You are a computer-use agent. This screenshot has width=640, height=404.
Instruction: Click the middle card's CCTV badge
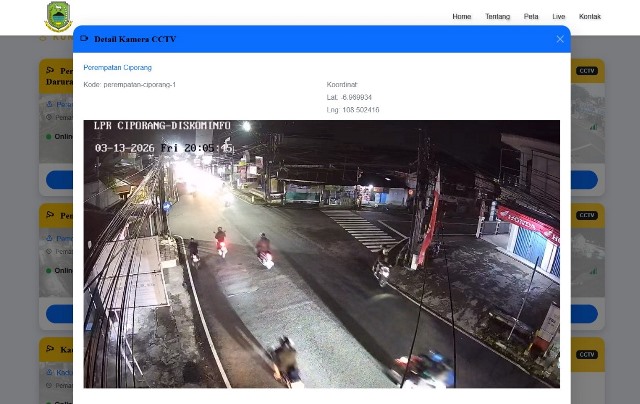pos(587,215)
